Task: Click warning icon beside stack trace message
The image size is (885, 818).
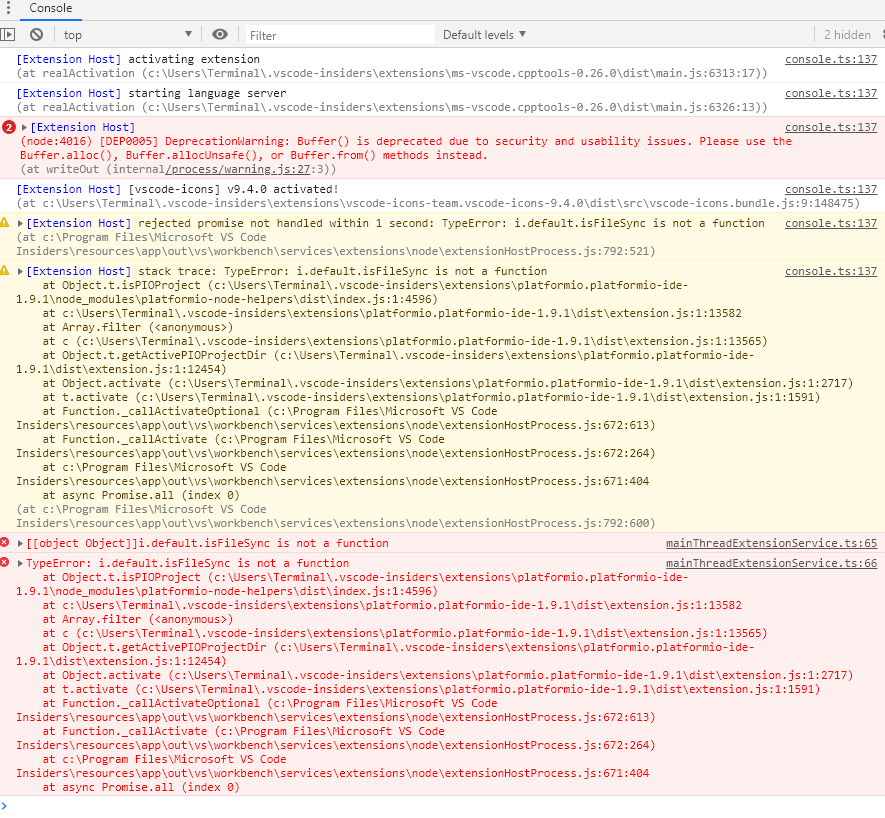Action: pos(5,270)
